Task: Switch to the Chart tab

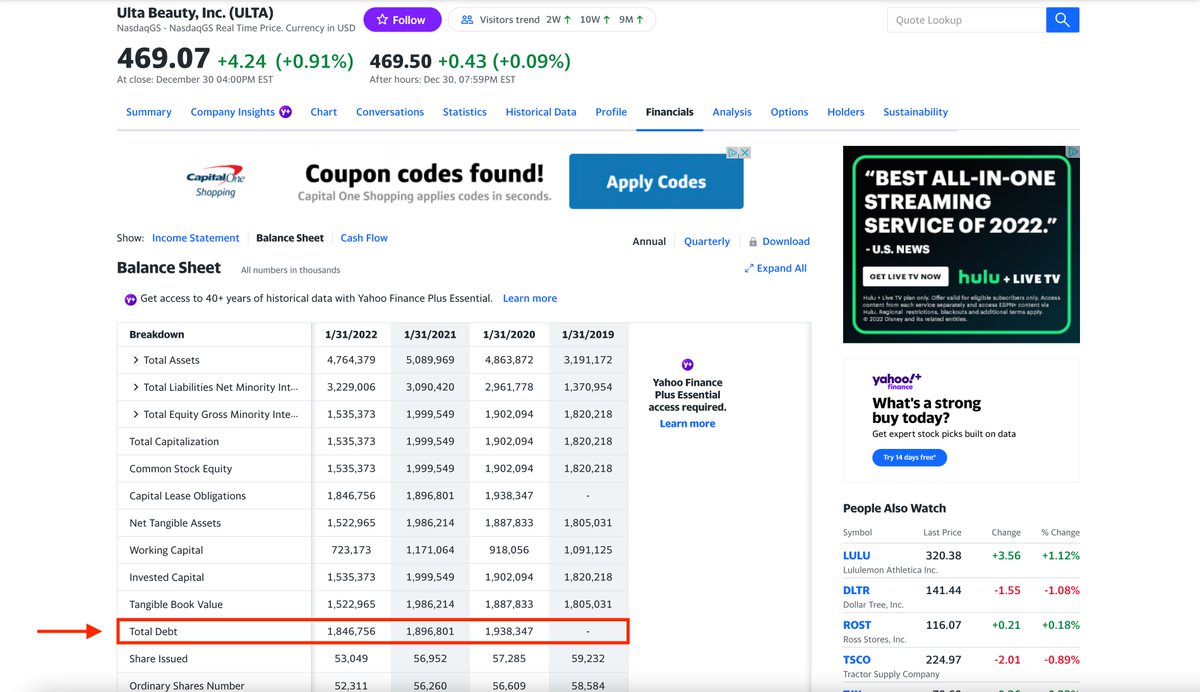Action: [x=324, y=112]
